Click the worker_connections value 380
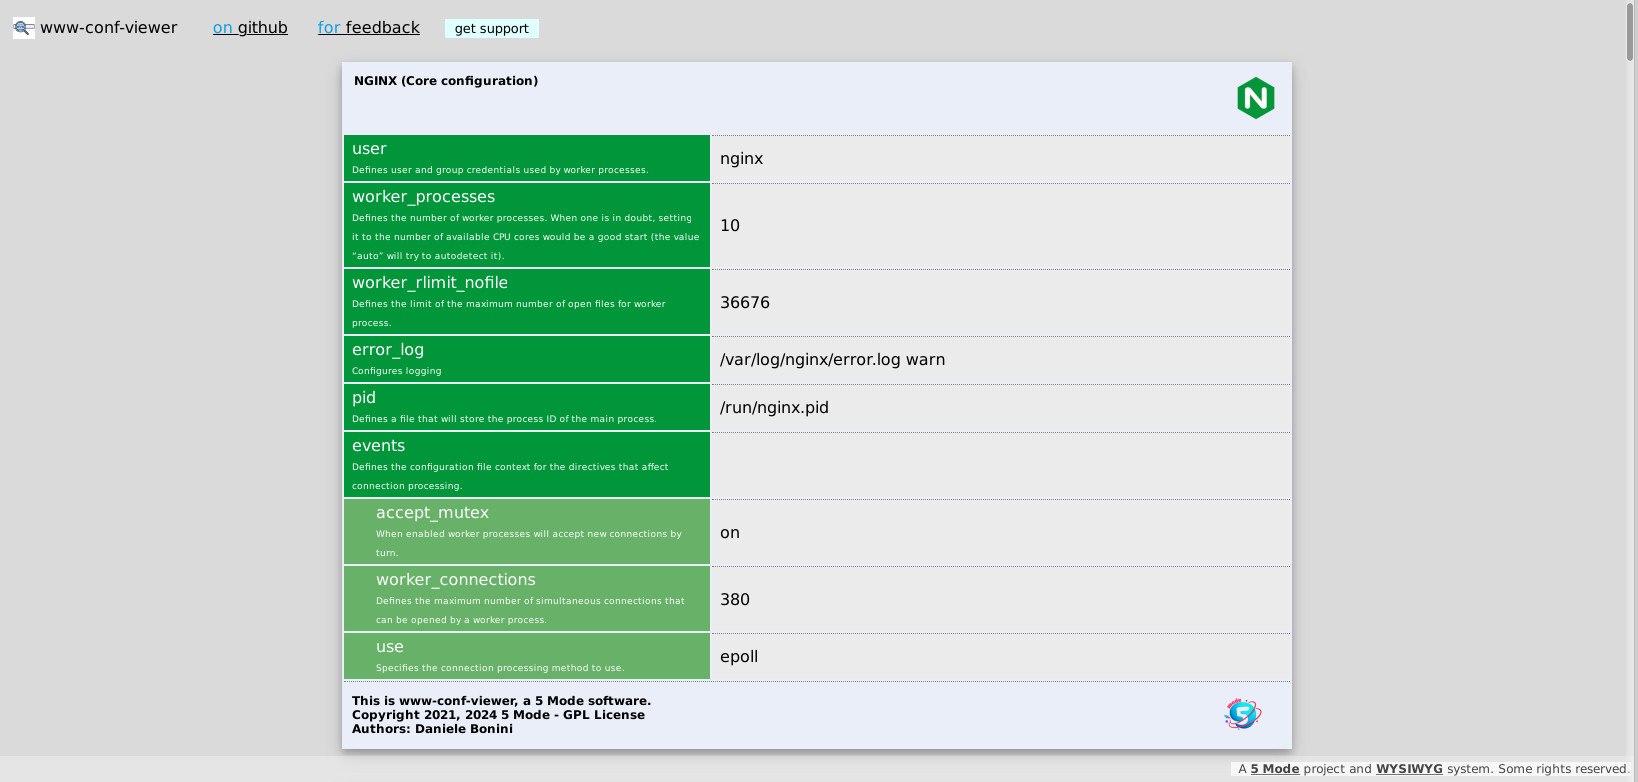This screenshot has width=1638, height=782. tap(735, 600)
